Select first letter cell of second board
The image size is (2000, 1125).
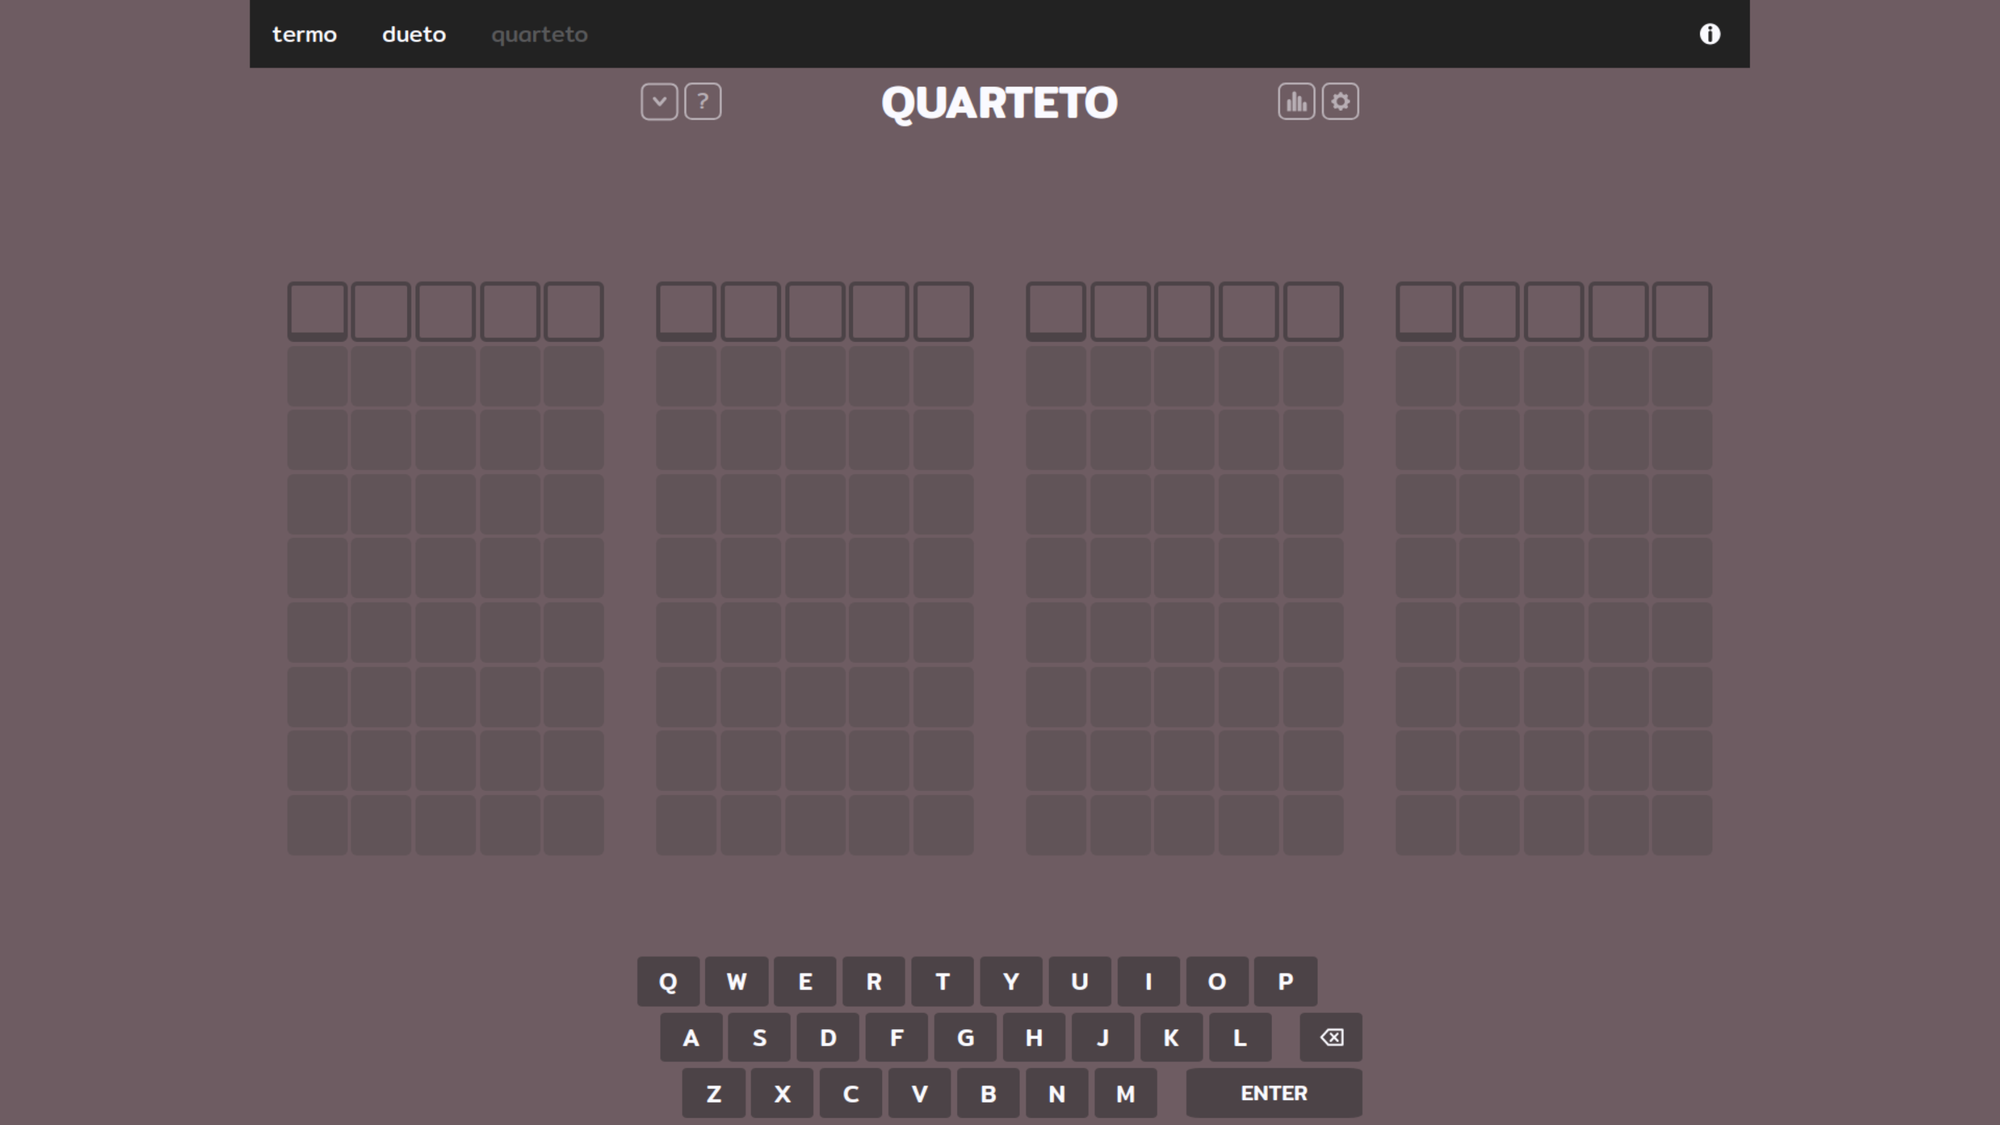click(x=686, y=311)
